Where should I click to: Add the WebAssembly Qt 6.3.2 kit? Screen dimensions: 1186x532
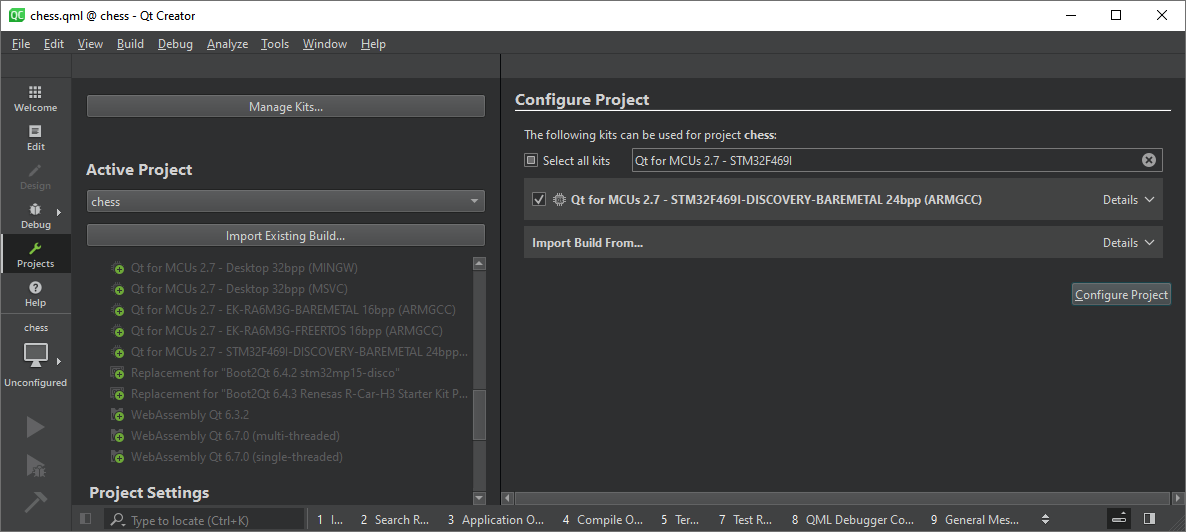coord(118,415)
